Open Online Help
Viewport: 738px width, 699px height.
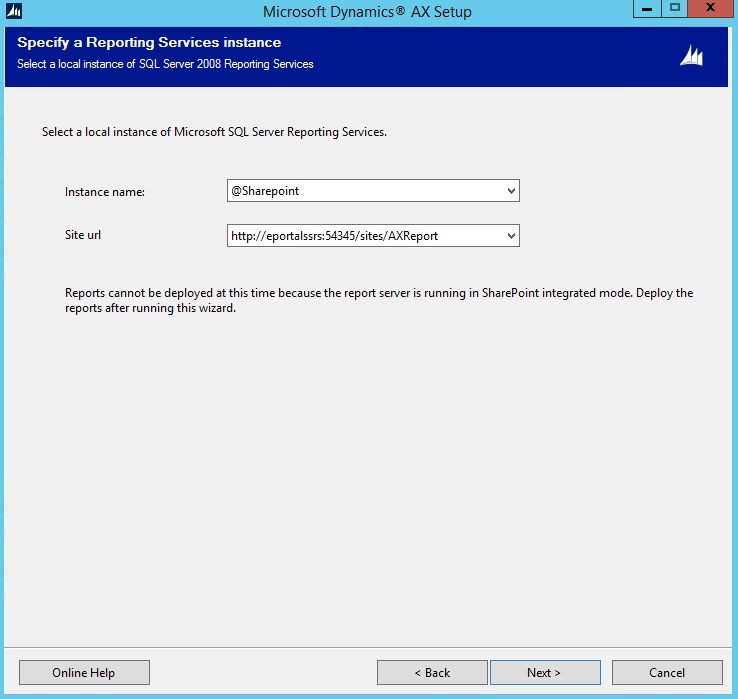[x=84, y=673]
